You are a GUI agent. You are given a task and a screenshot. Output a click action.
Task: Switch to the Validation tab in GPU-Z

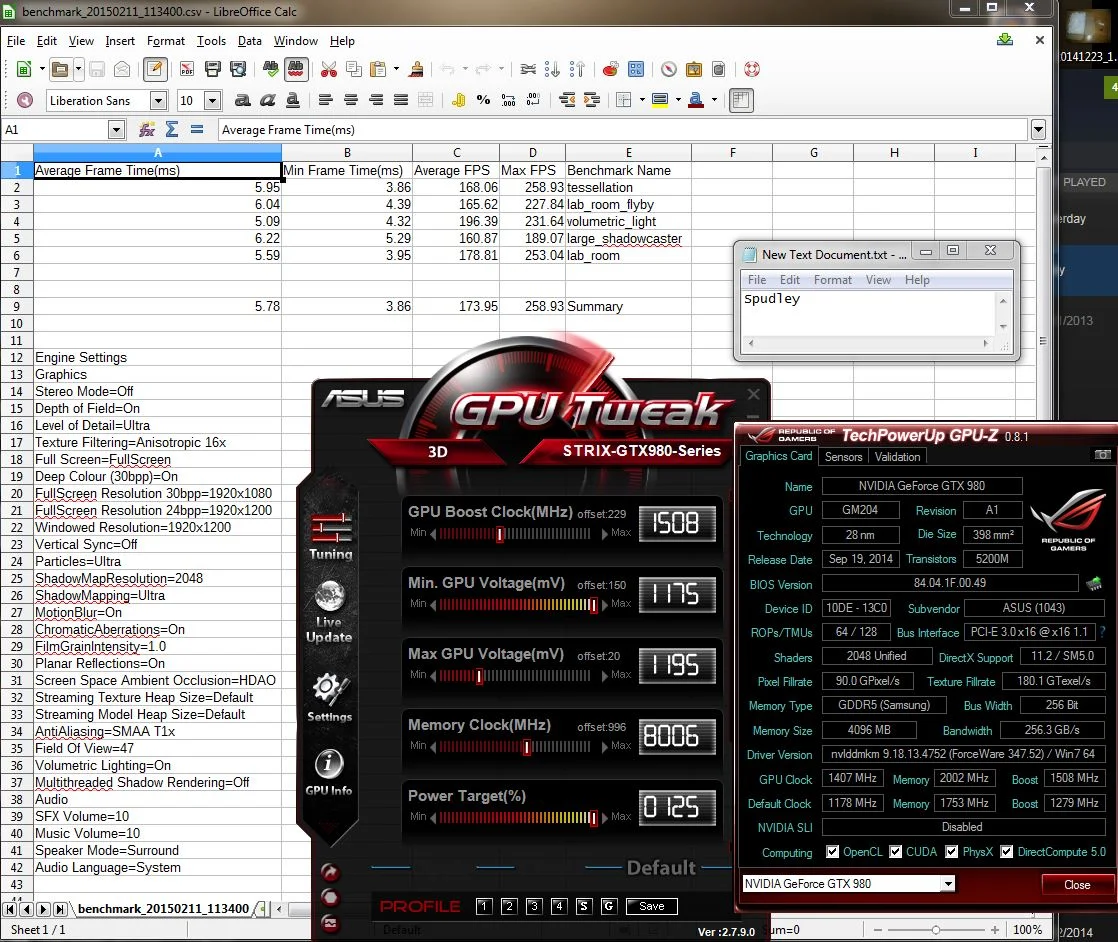point(897,457)
